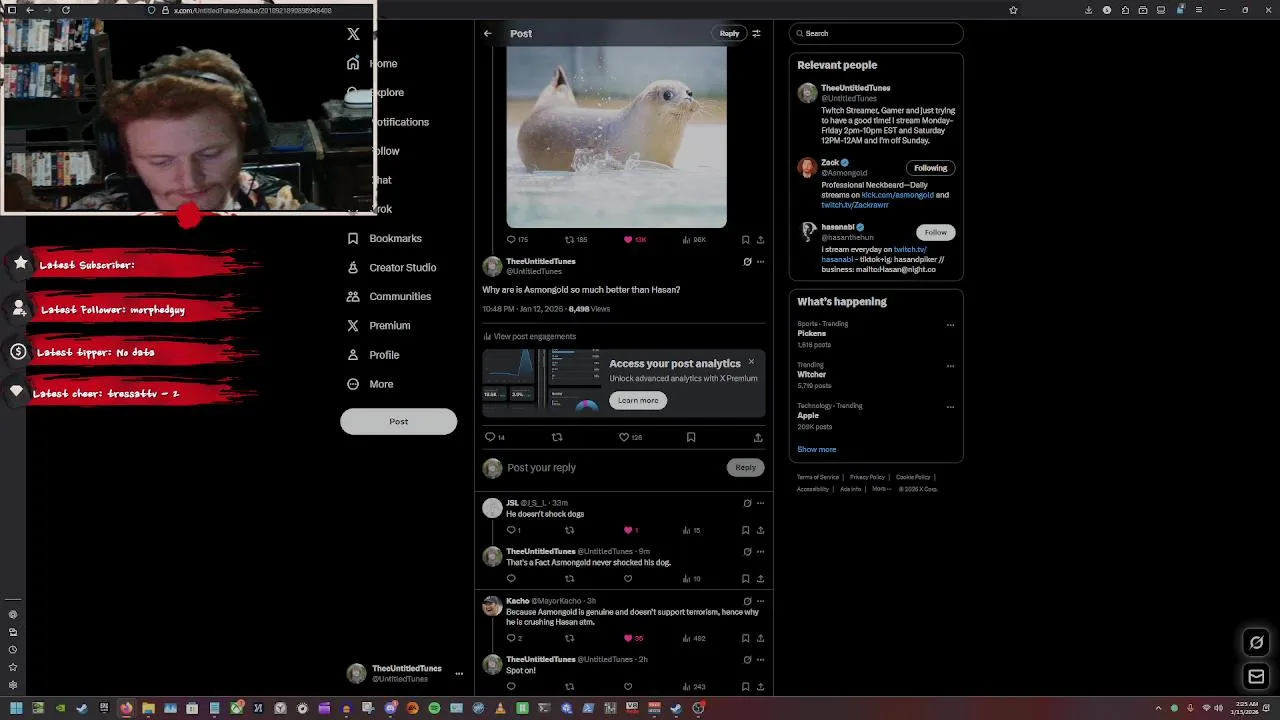Open the seal photo in the post
This screenshot has height=720, width=1280.
tap(616, 138)
